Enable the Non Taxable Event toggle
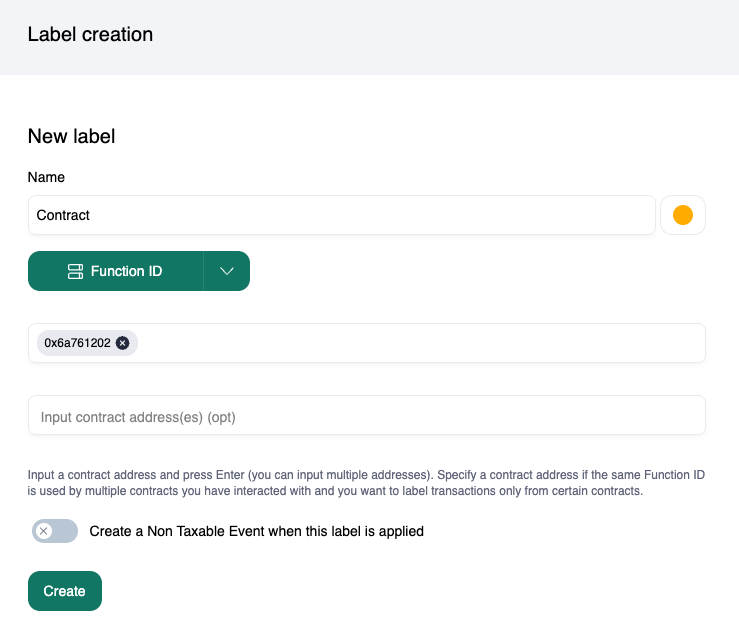739x633 pixels. [55, 531]
